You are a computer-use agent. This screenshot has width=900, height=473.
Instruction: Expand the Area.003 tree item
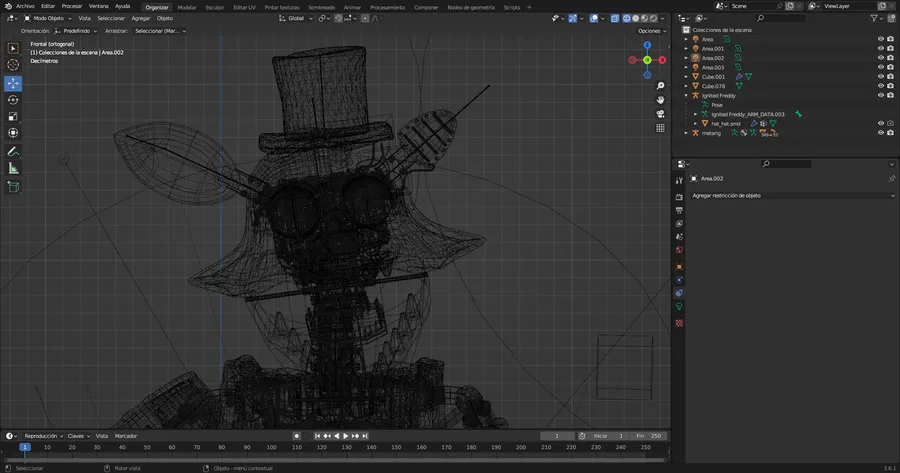tap(686, 67)
